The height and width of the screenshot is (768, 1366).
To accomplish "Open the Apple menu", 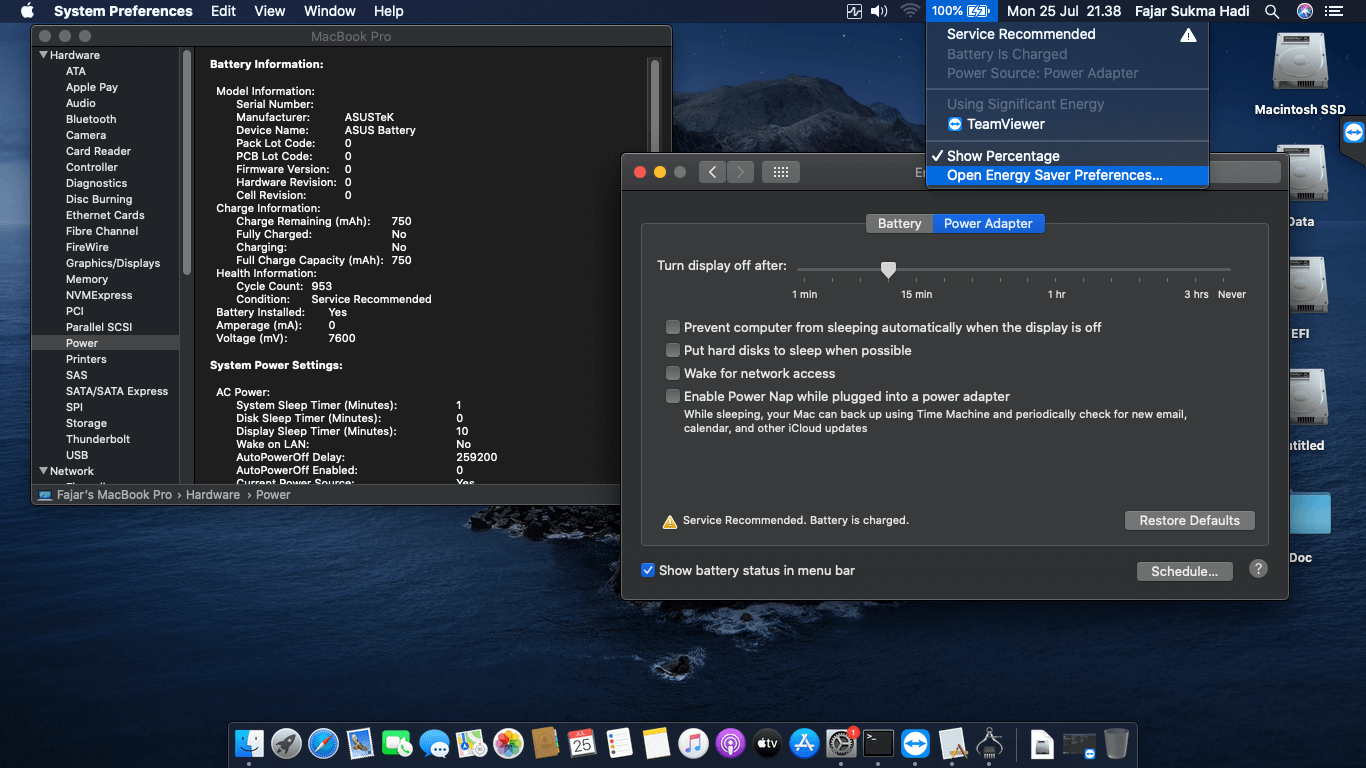I will tap(27, 11).
